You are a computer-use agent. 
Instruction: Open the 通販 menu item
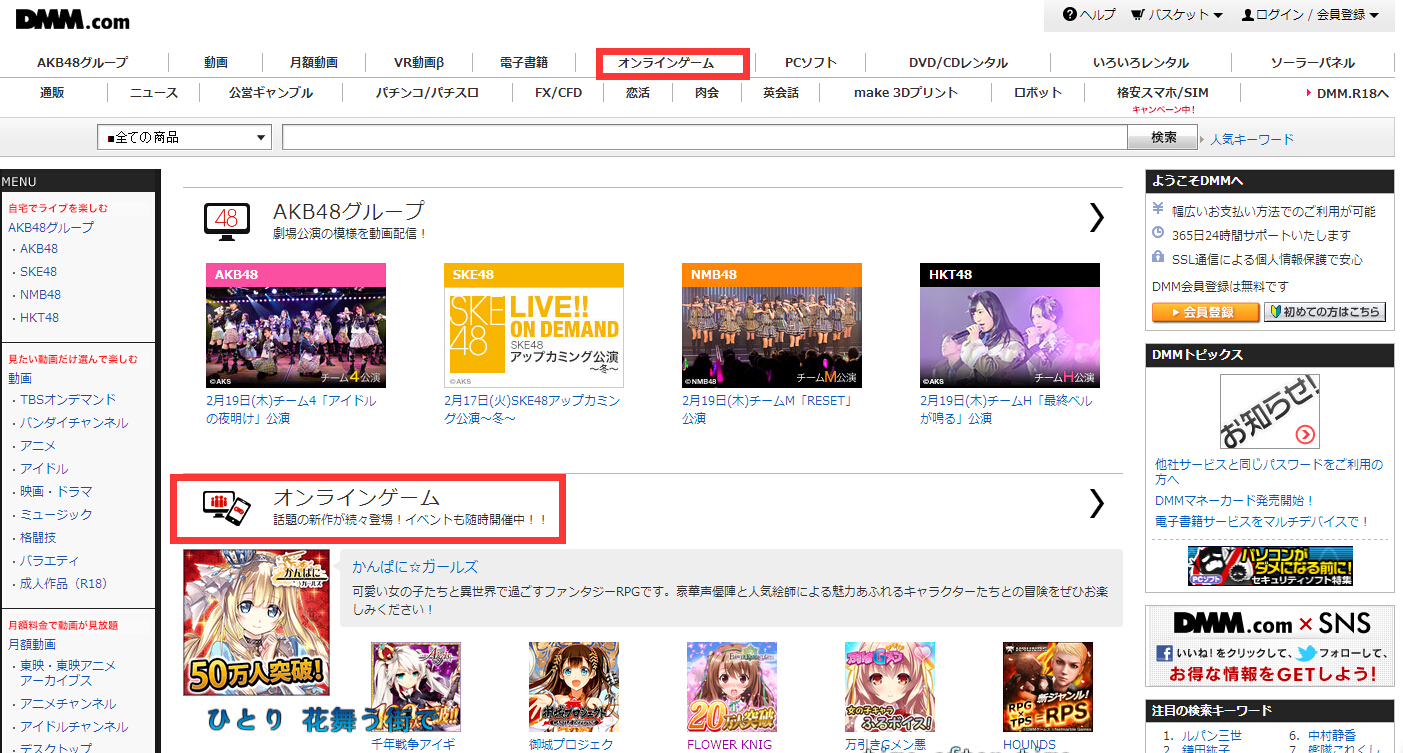(52, 93)
